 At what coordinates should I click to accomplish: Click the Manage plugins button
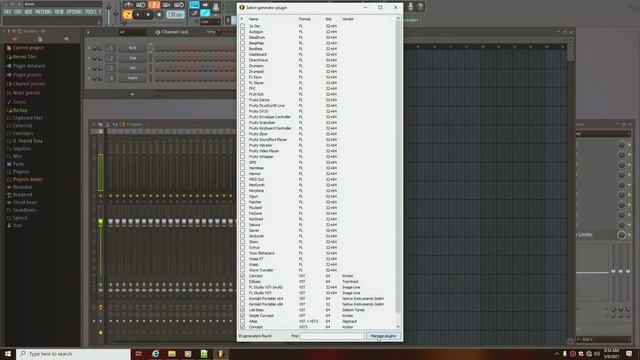coord(383,336)
